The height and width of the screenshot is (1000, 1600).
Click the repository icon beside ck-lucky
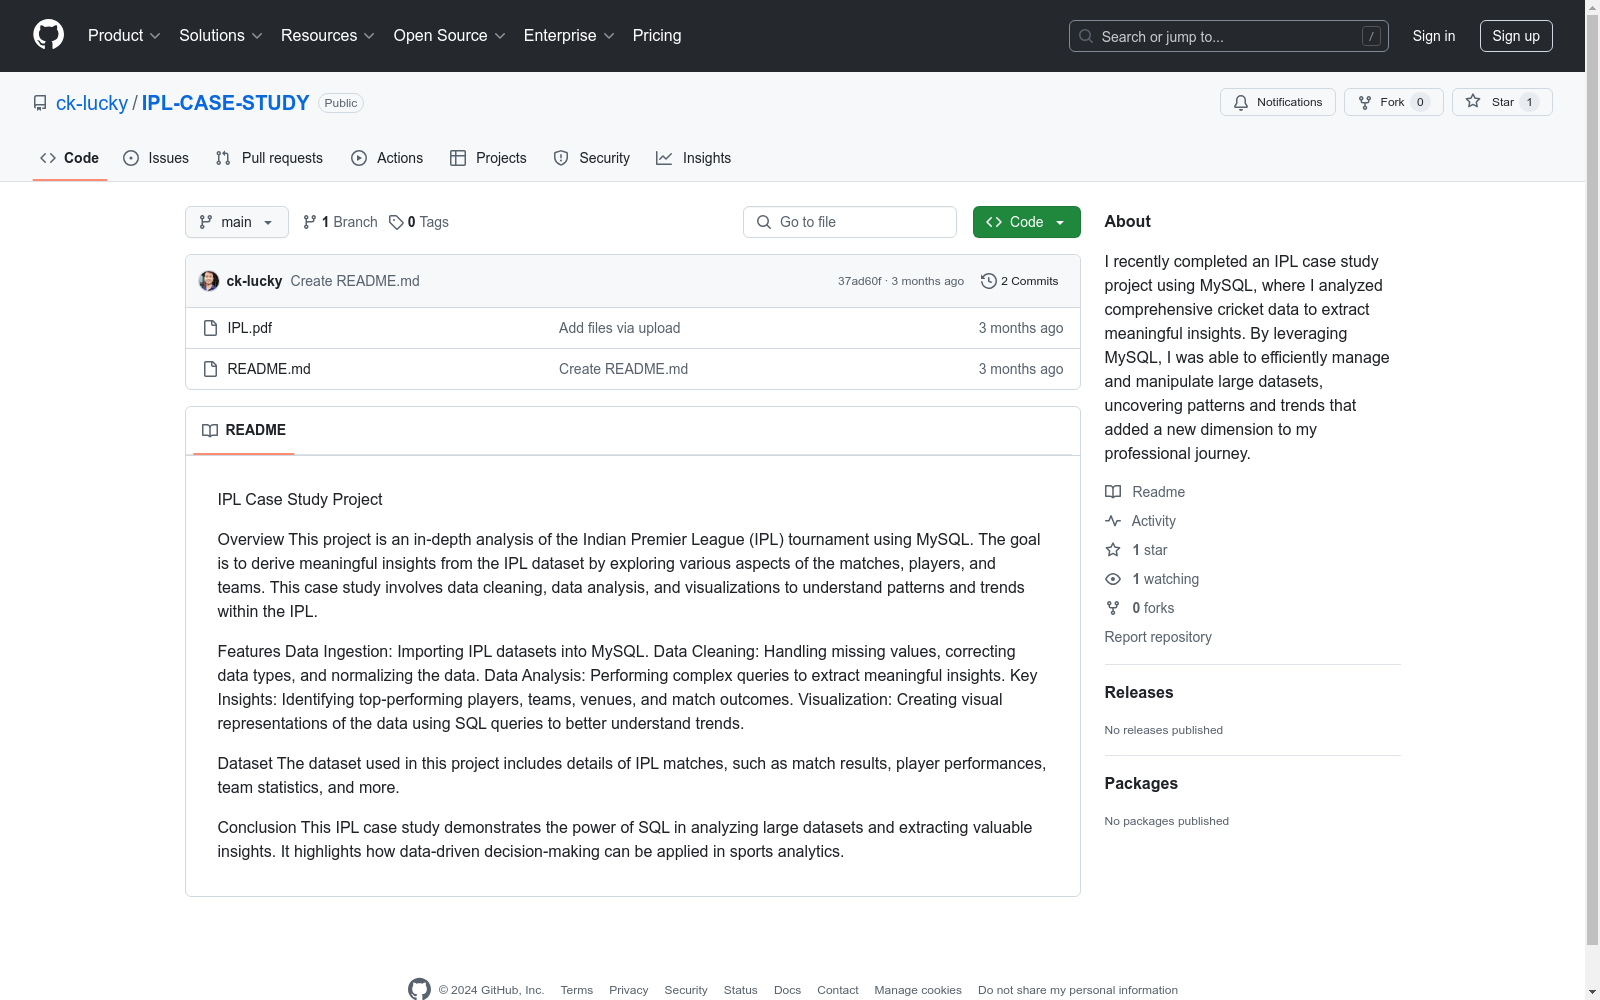point(40,103)
